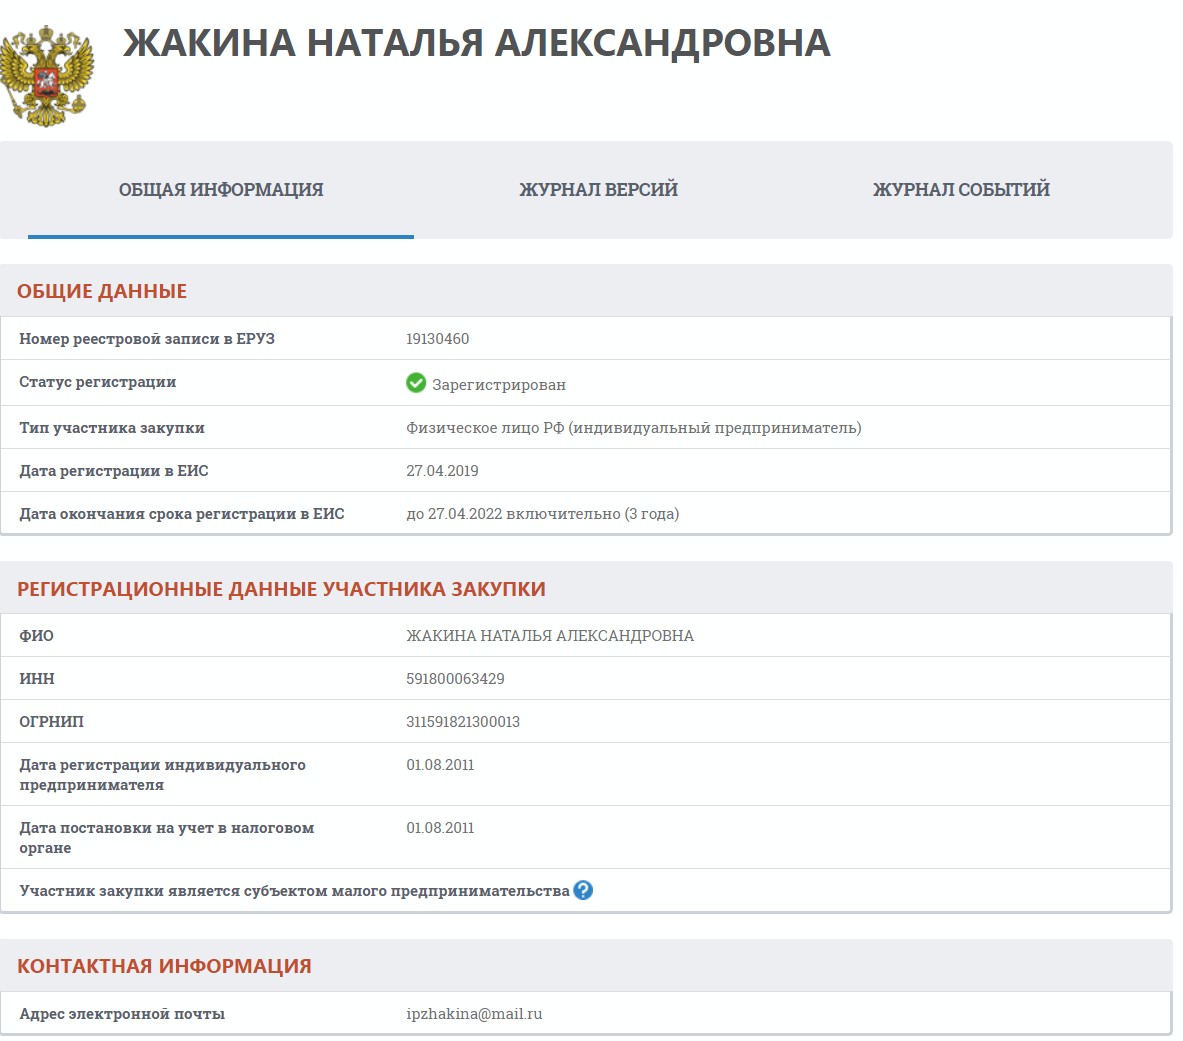Select the ИНН value 591800063429
Image resolution: width=1183 pixels, height=1041 pixels.
(x=455, y=678)
